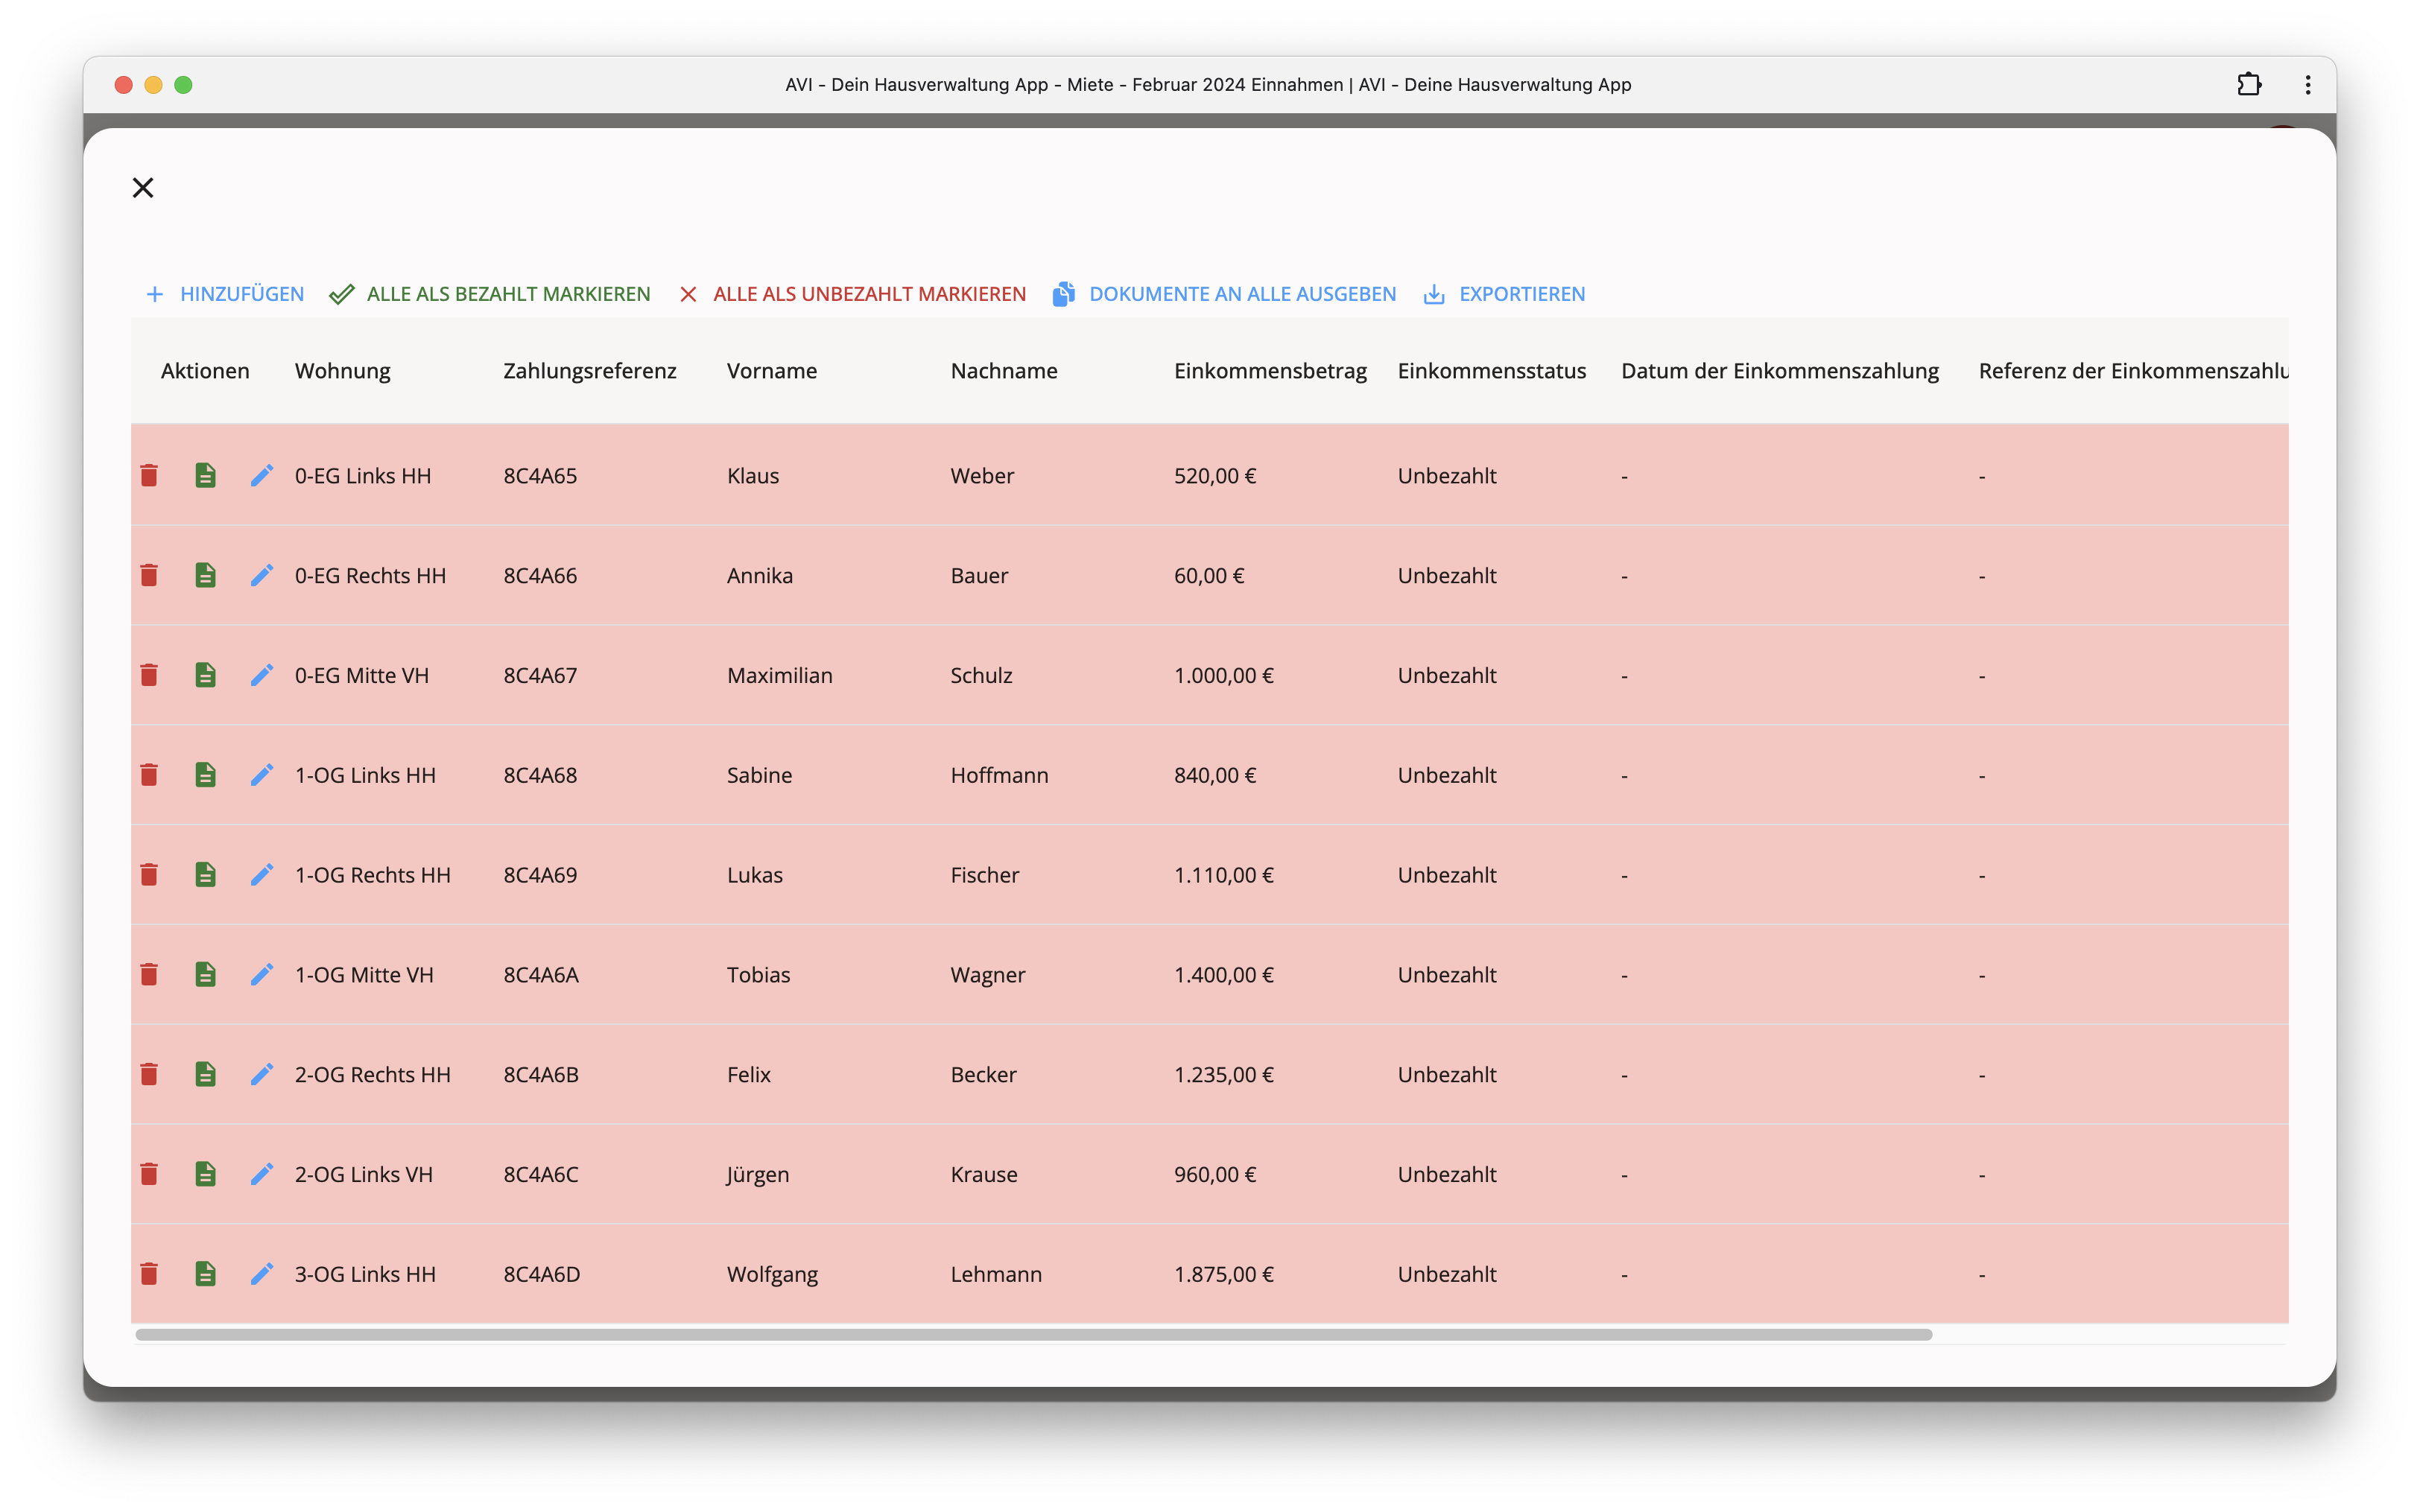Image resolution: width=2420 pixels, height=1512 pixels.
Task: Export the table via Exportieren
Action: click(1504, 294)
